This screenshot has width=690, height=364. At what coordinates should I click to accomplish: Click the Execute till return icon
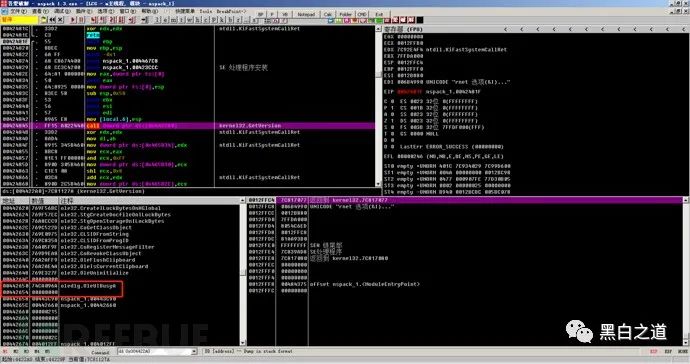pyautogui.click(x=132, y=20)
